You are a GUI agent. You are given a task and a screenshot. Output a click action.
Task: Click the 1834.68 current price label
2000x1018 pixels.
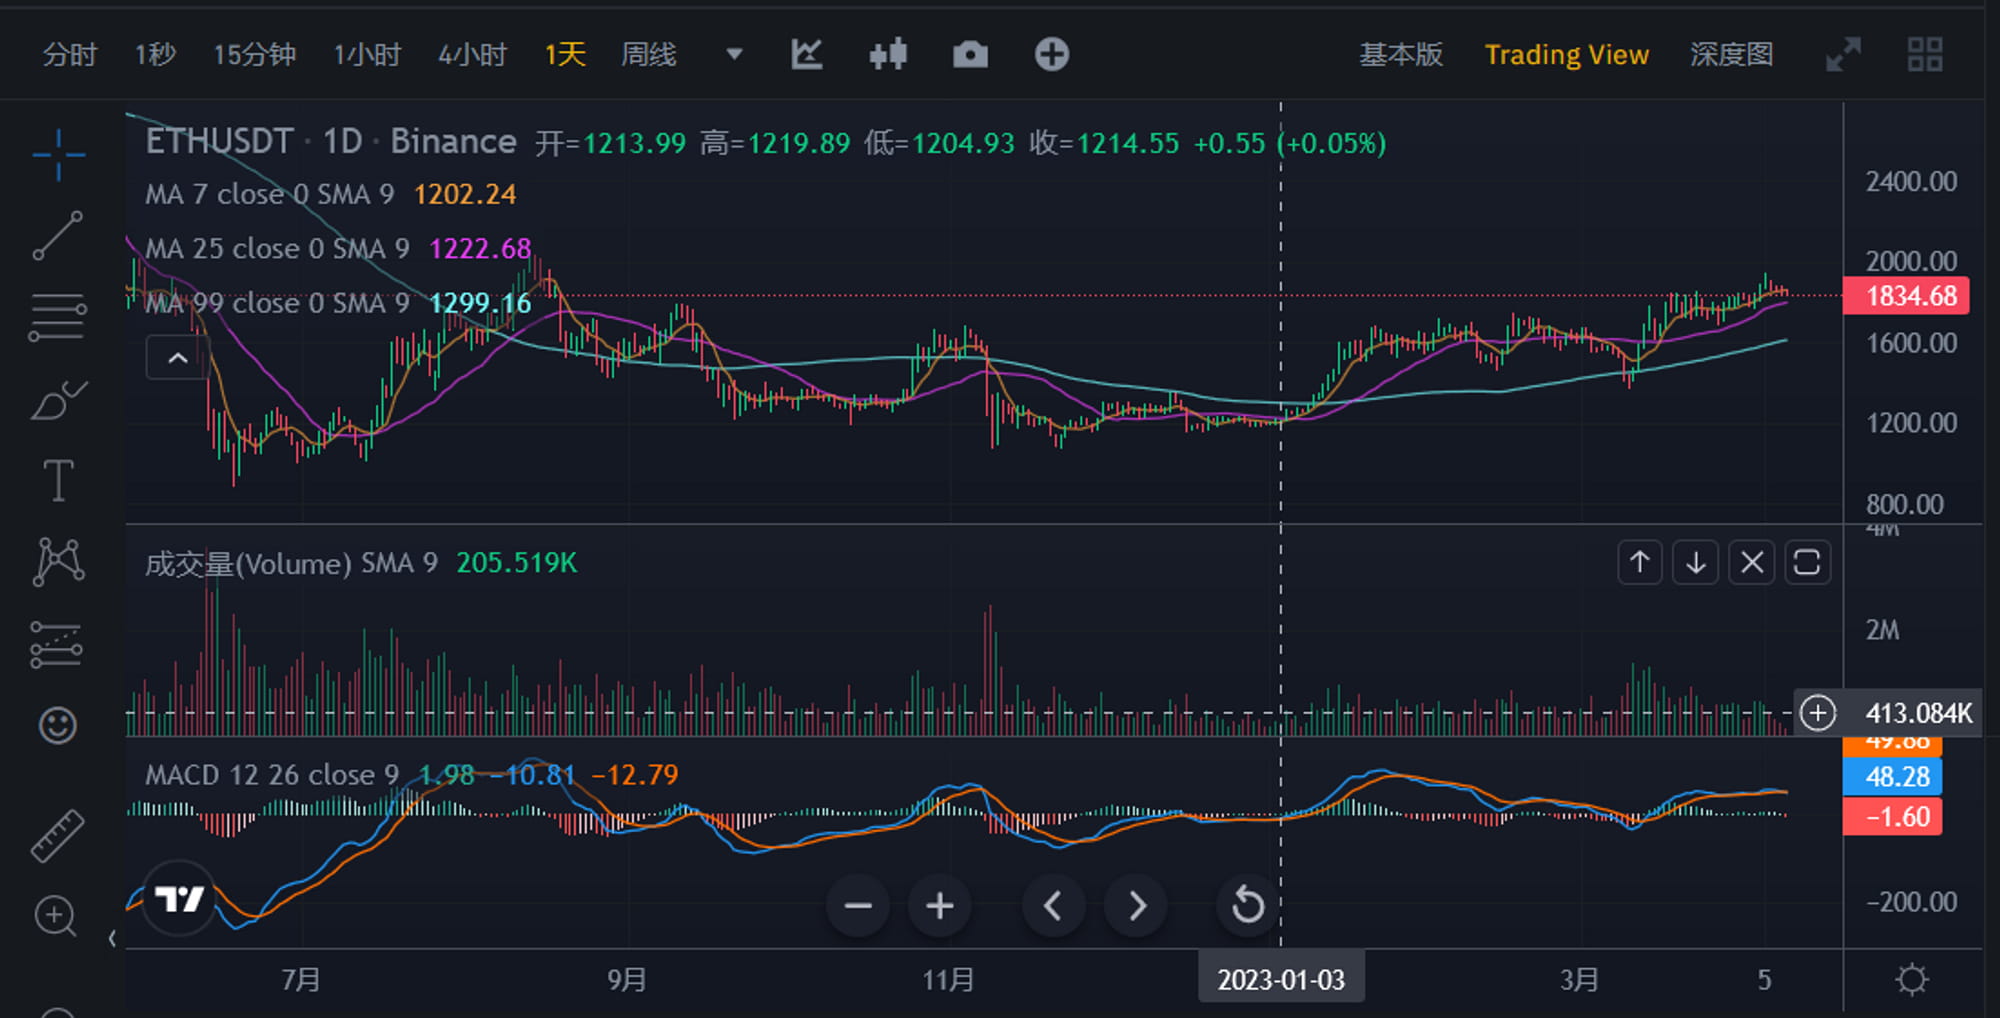tap(1906, 296)
